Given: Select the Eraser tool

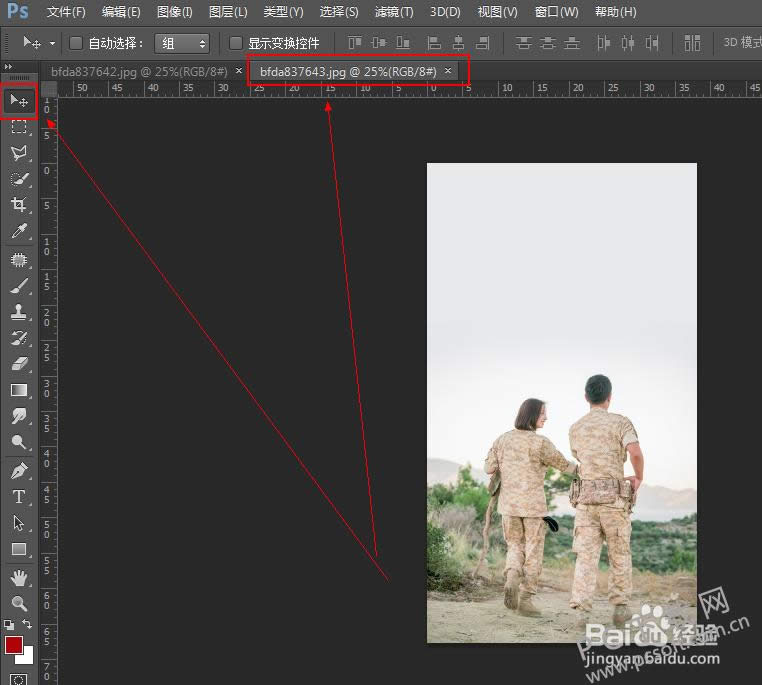Looking at the screenshot, I should tap(19, 364).
